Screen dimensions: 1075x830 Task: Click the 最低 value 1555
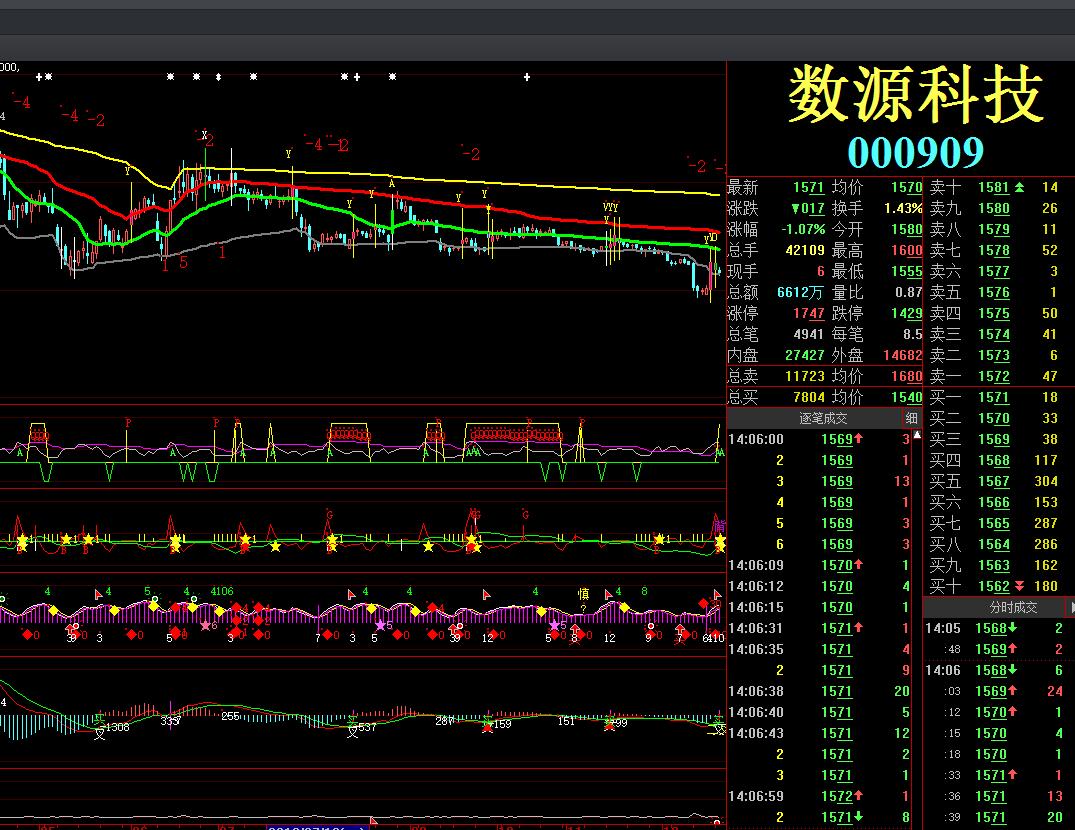pos(906,271)
